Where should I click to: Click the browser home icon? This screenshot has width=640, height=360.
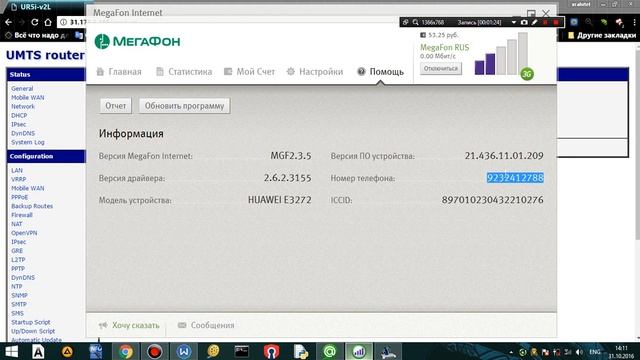coord(48,22)
